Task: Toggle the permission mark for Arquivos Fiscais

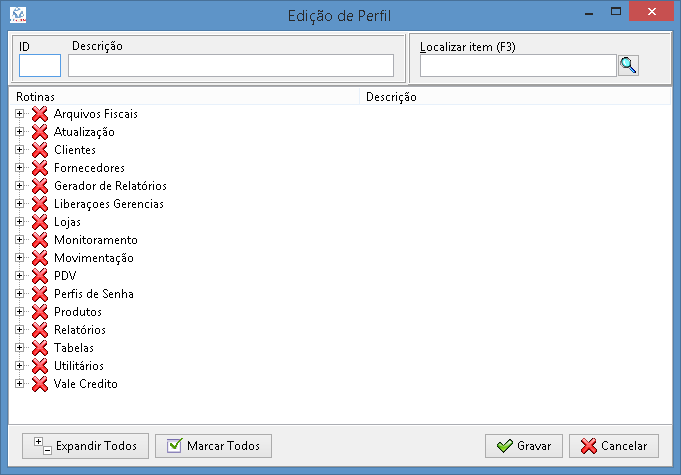Action: (40, 114)
